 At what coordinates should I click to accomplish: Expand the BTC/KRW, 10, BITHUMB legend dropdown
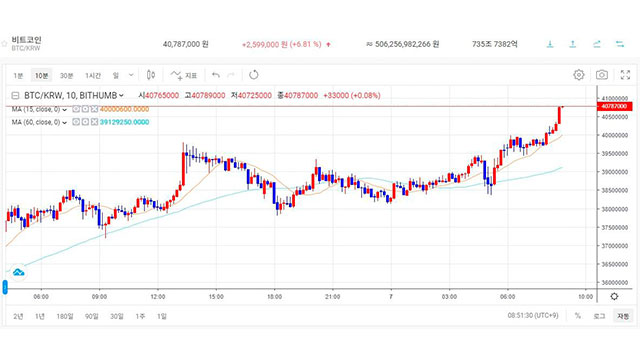coord(121,96)
